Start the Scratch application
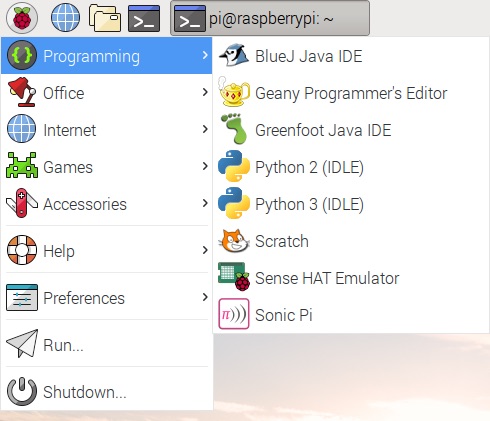Image resolution: width=490 pixels, height=421 pixels. tap(351, 241)
